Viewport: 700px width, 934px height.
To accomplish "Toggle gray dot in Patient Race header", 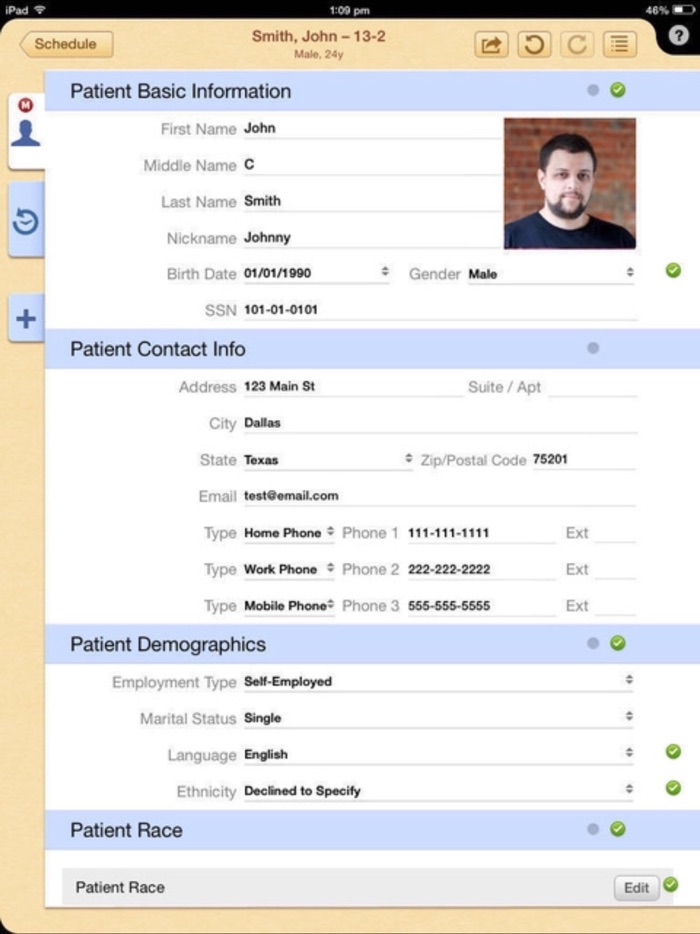I will coord(593,829).
